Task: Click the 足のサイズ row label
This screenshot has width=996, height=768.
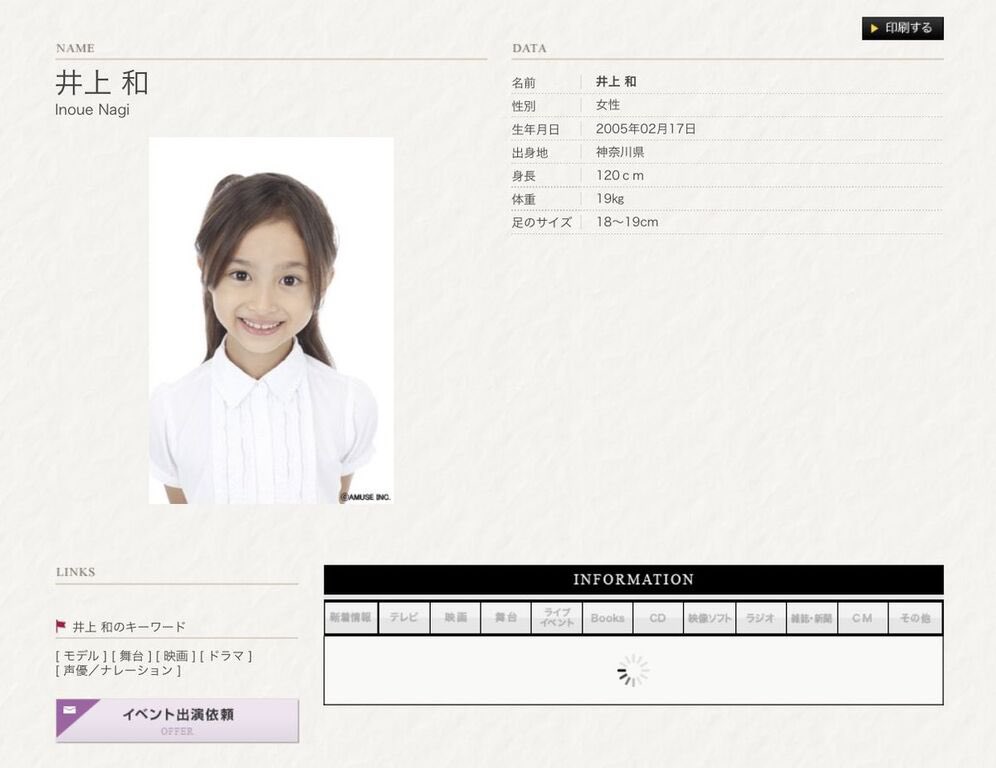Action: 542,222
